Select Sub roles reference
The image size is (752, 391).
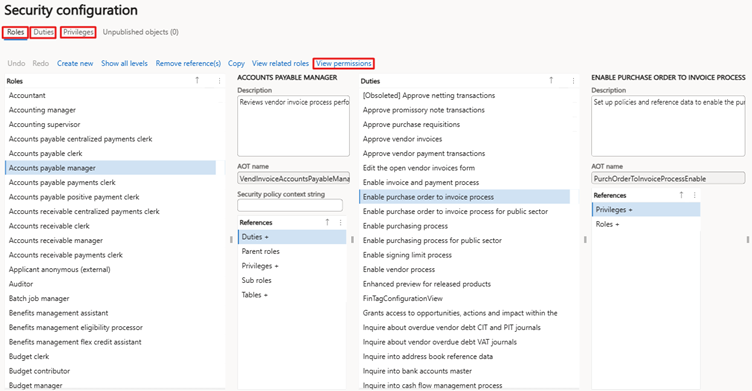pyautogui.click(x=292, y=280)
